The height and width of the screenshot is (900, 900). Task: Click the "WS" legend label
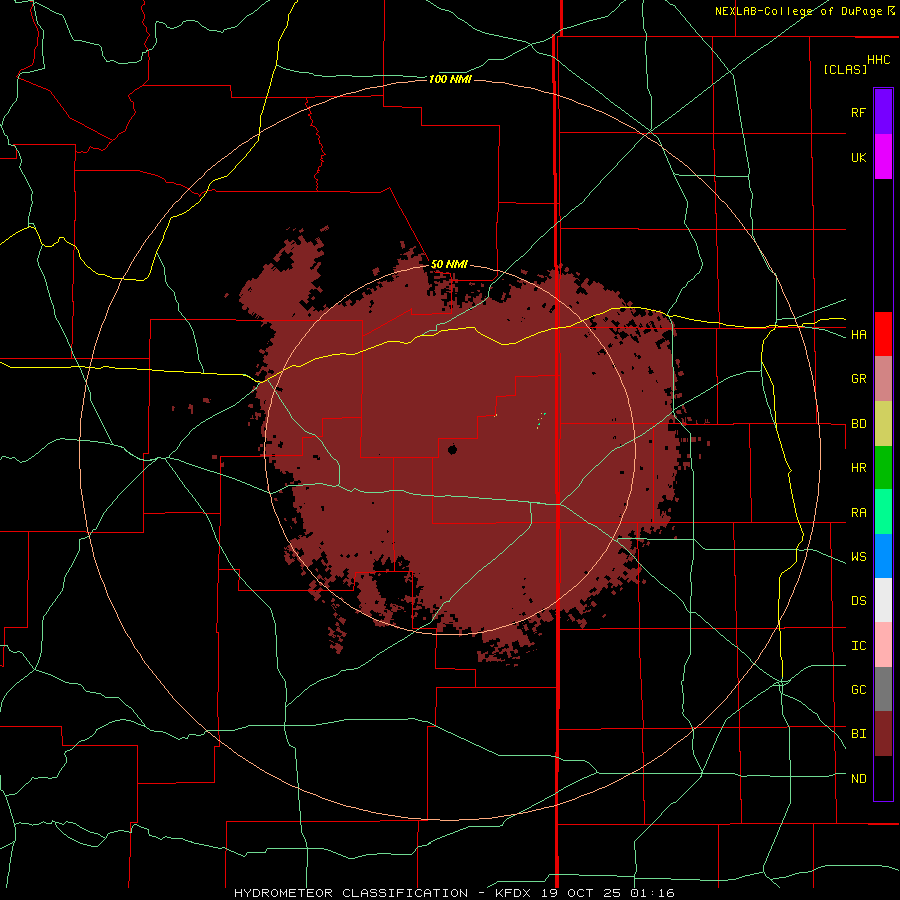tap(858, 557)
